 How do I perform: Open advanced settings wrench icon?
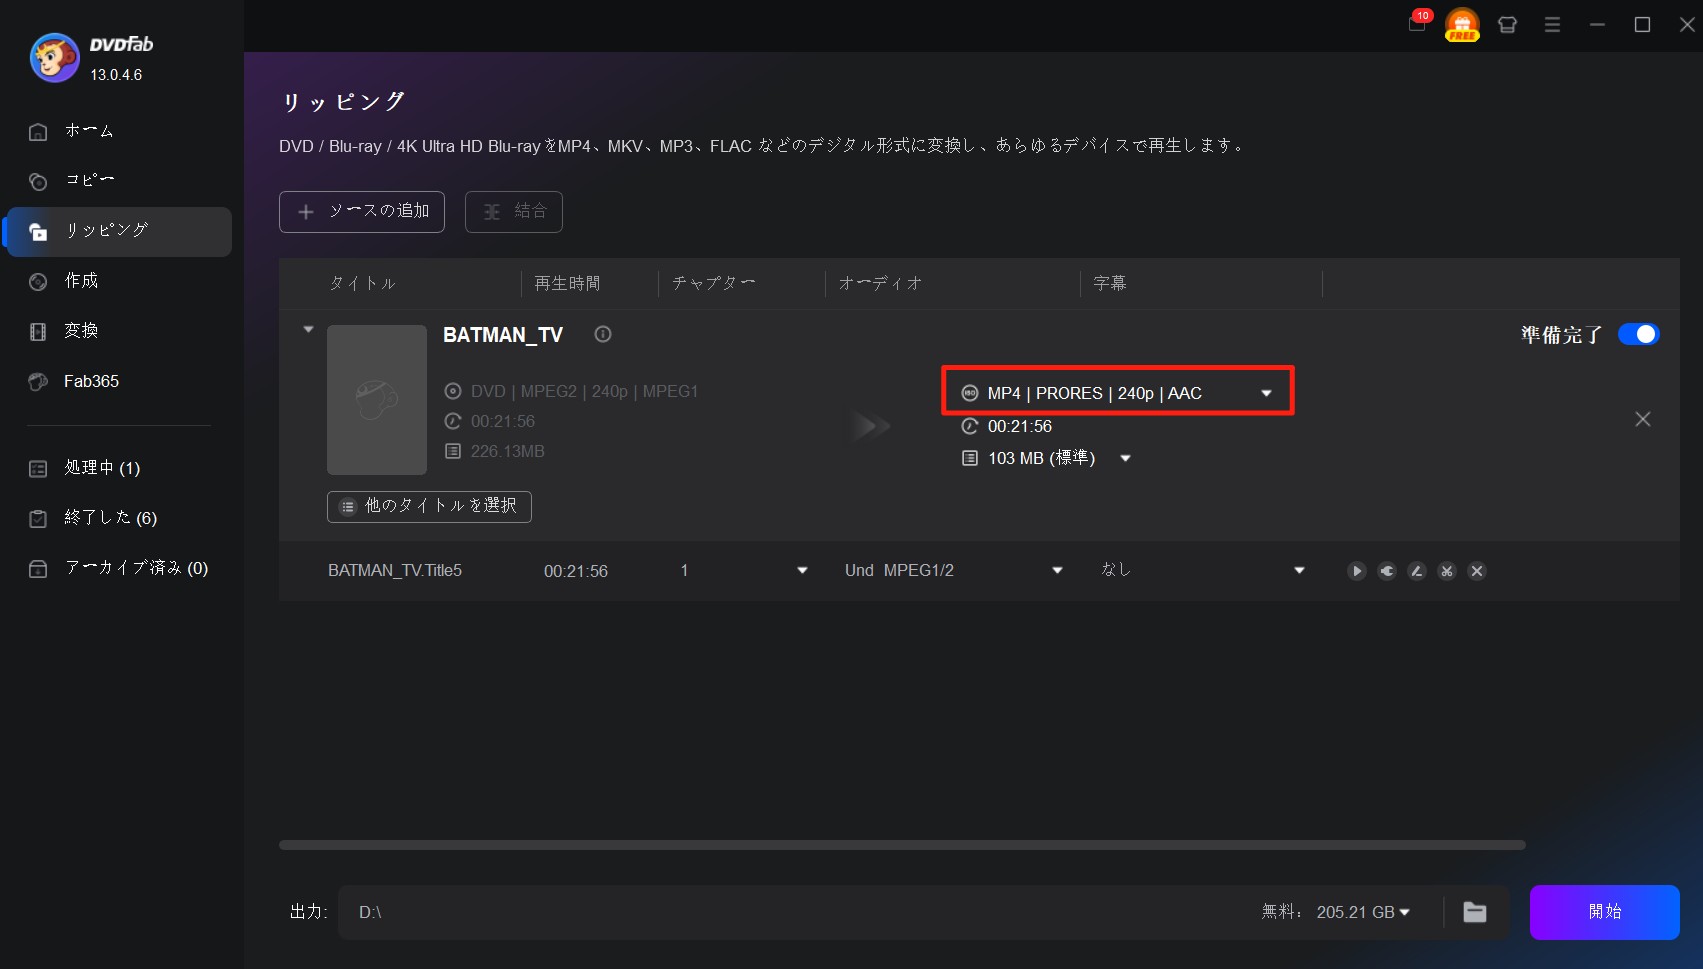pos(1386,571)
